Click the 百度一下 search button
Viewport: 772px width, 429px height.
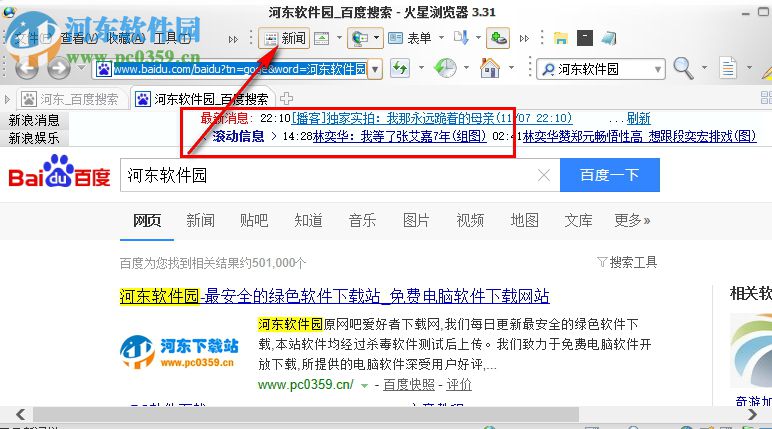tap(610, 175)
